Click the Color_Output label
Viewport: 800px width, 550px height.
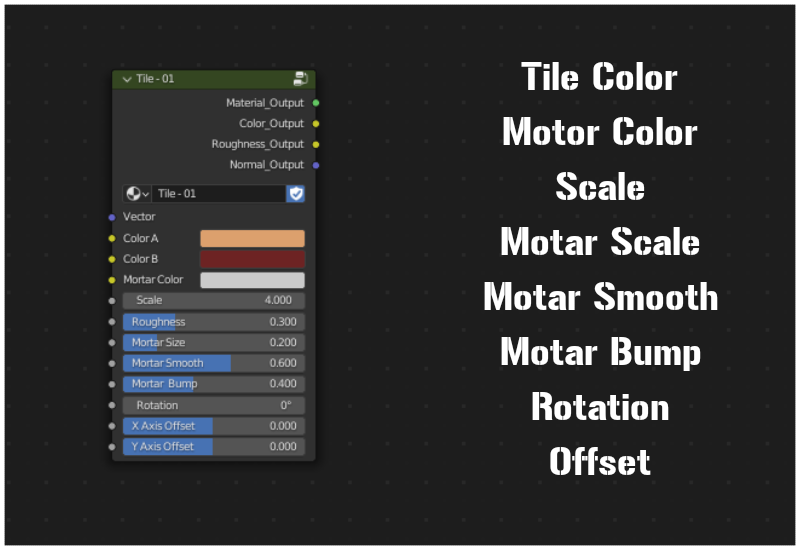pos(271,124)
